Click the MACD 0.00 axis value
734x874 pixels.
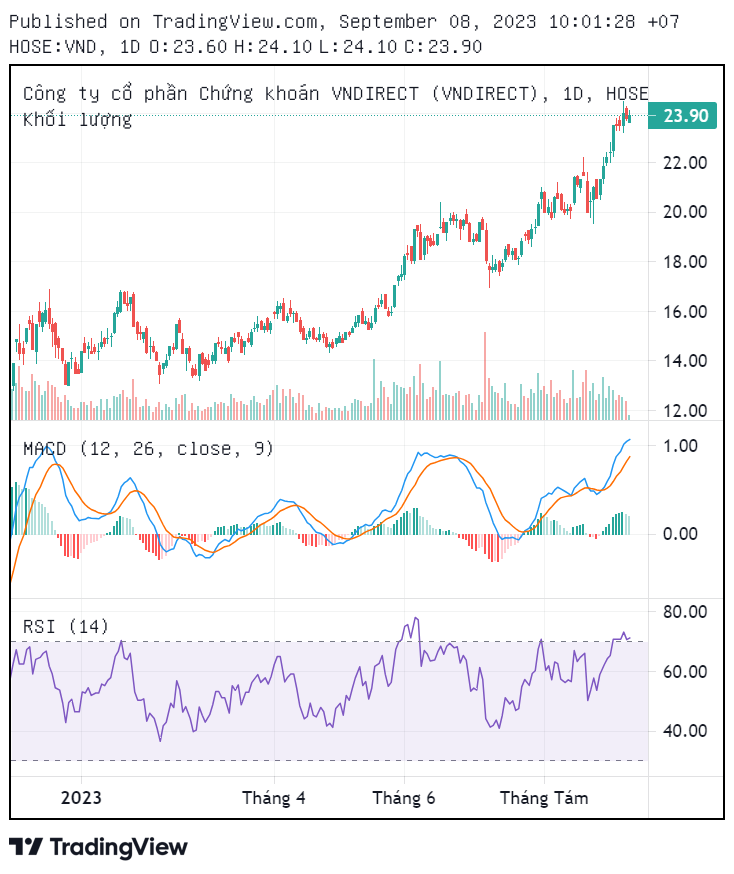coord(680,534)
